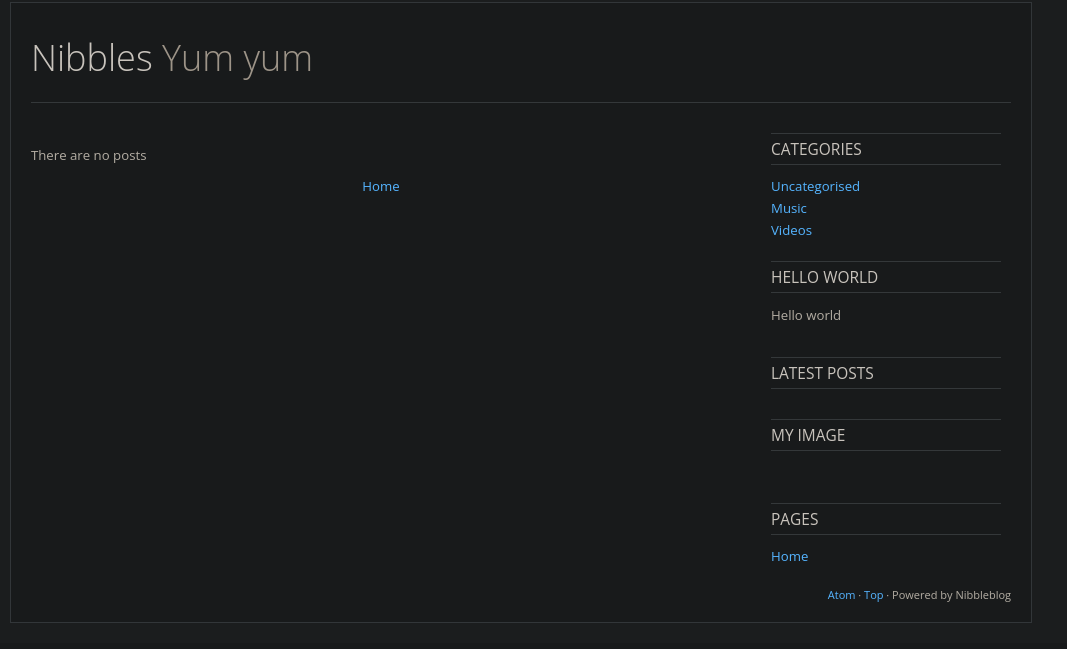This screenshot has height=649, width=1067.
Task: Open the Atom feed link
Action: 841,595
